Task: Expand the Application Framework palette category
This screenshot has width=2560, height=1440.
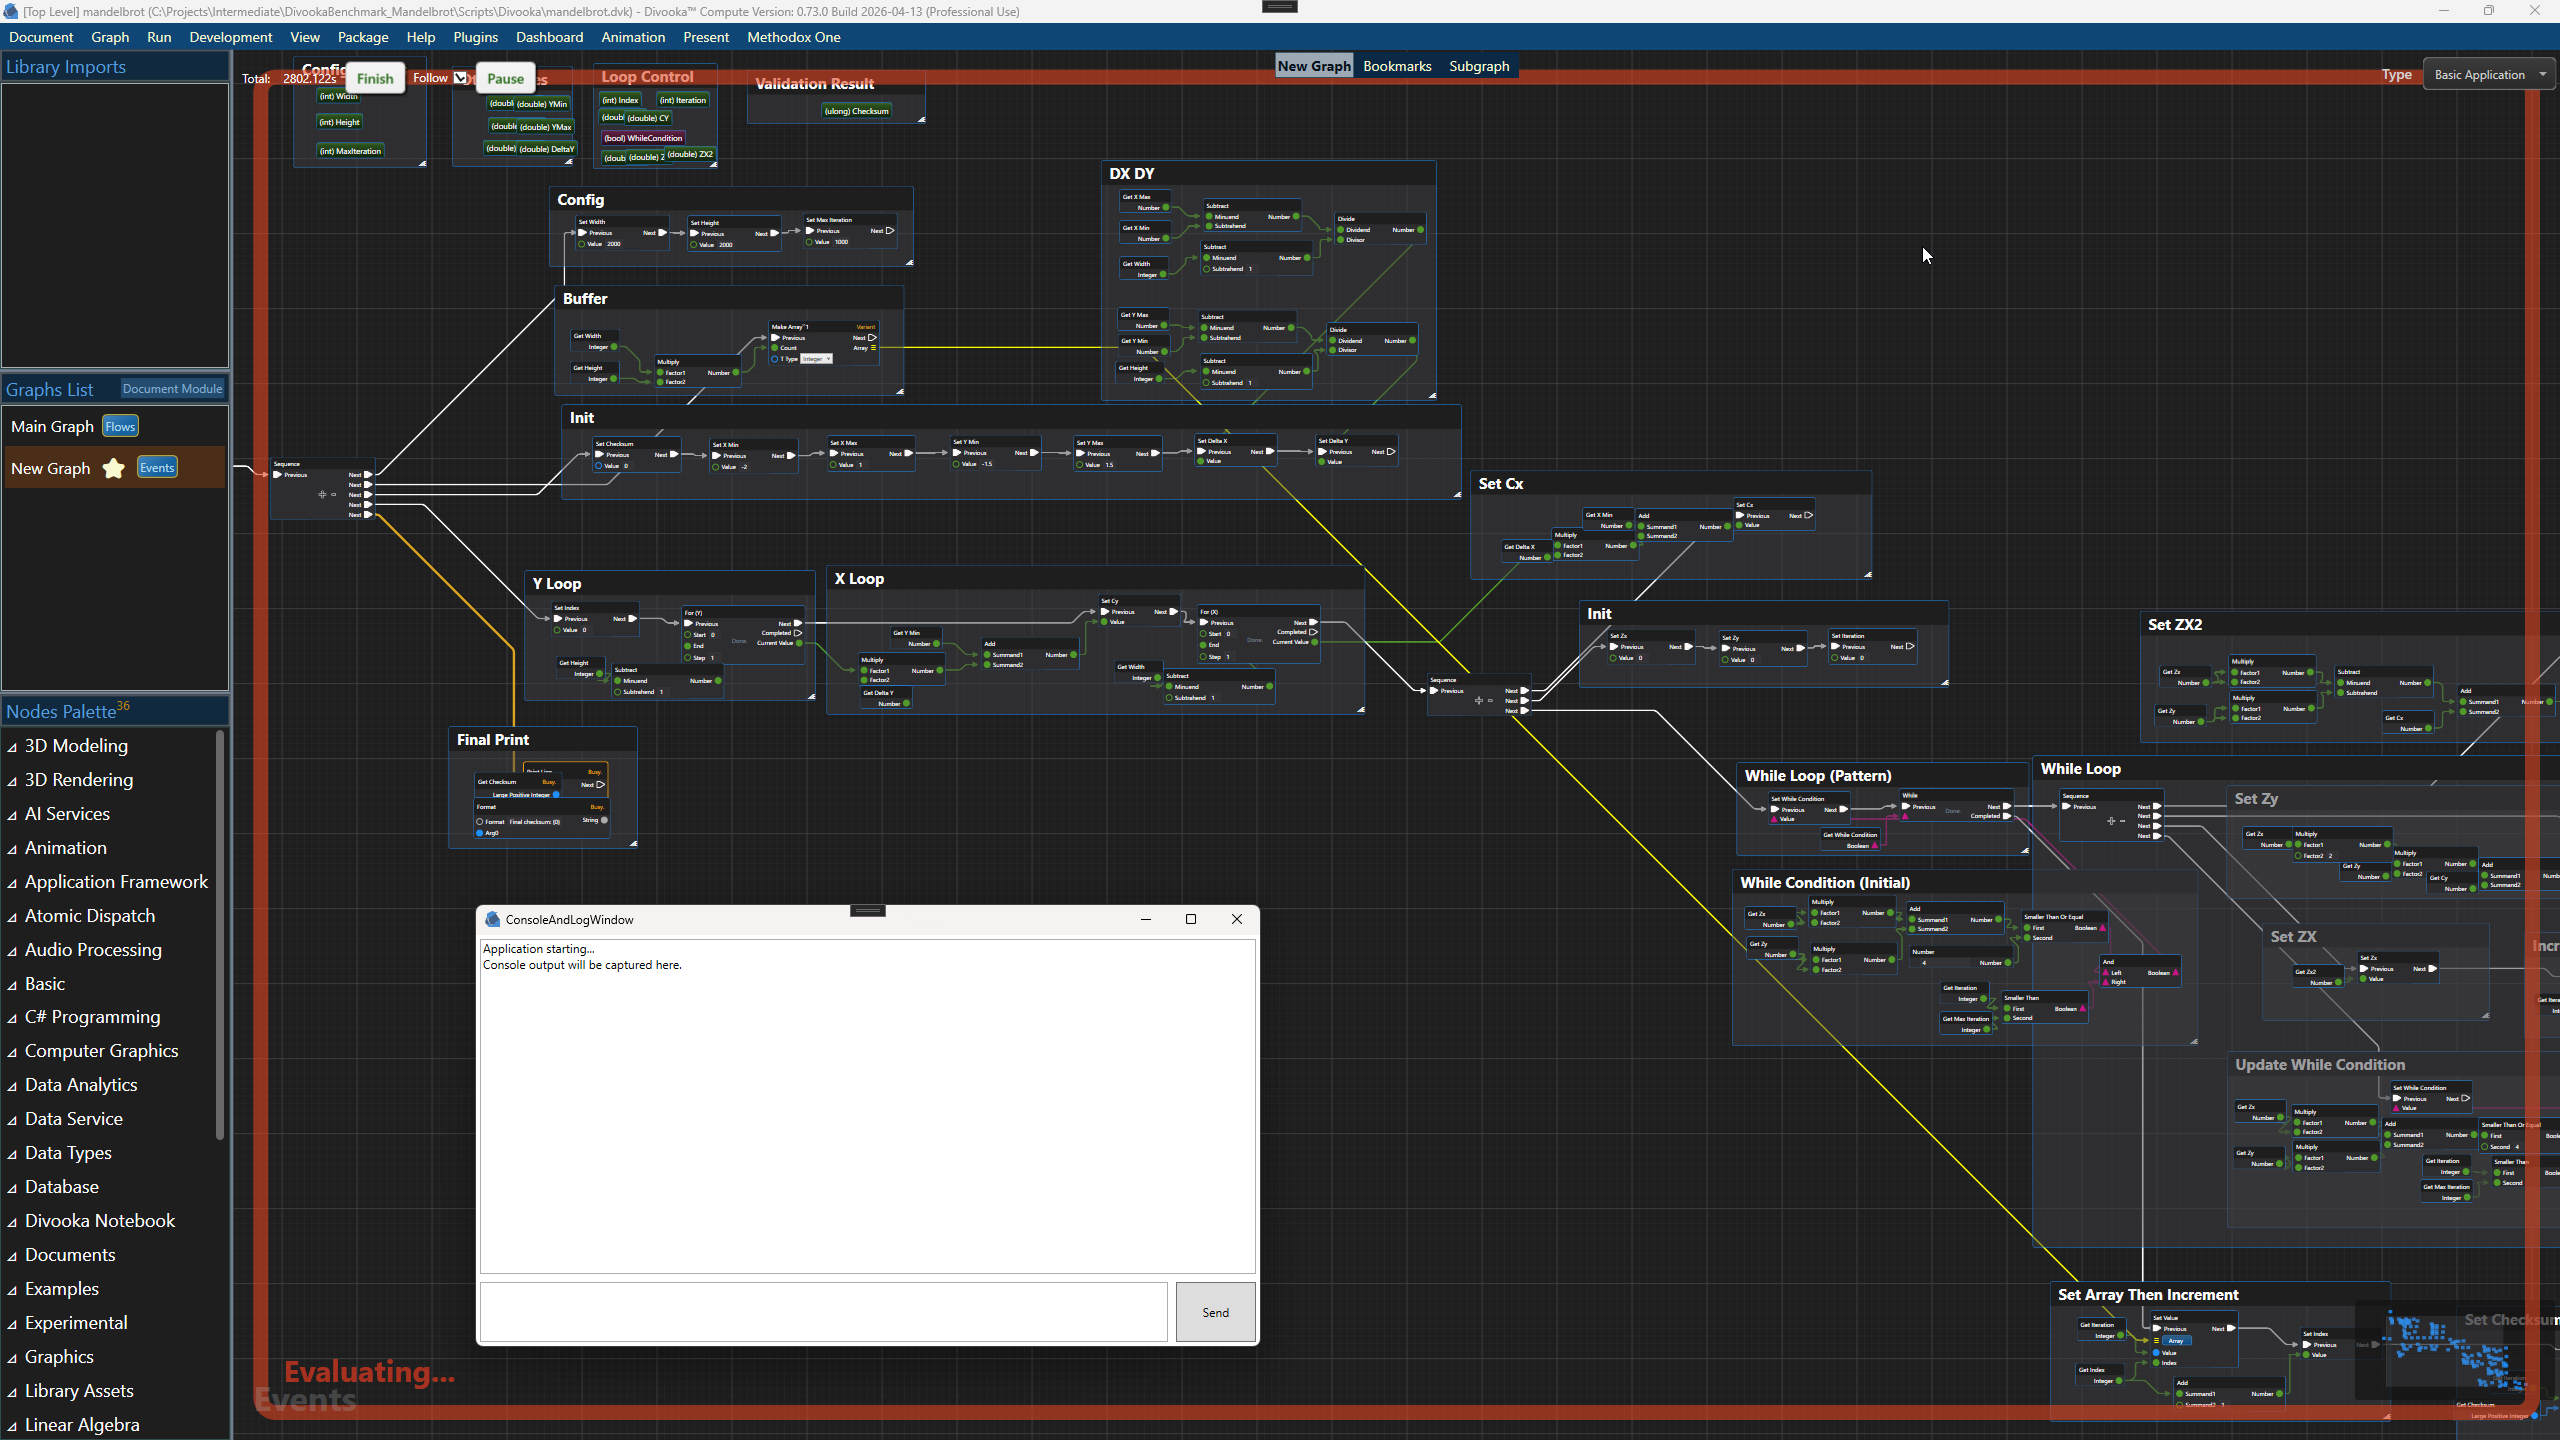Action: pos(12,883)
